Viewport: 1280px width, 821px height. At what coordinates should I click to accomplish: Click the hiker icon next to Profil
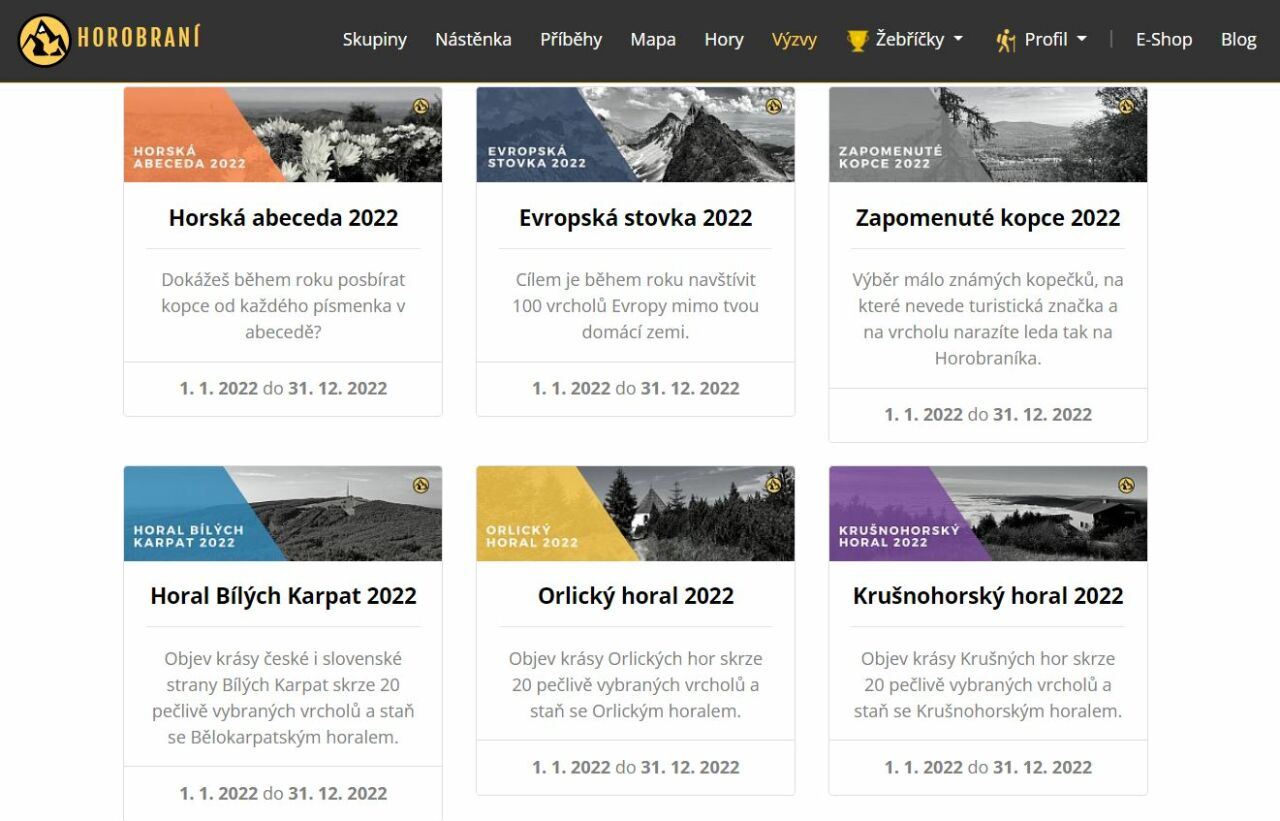coord(1005,40)
